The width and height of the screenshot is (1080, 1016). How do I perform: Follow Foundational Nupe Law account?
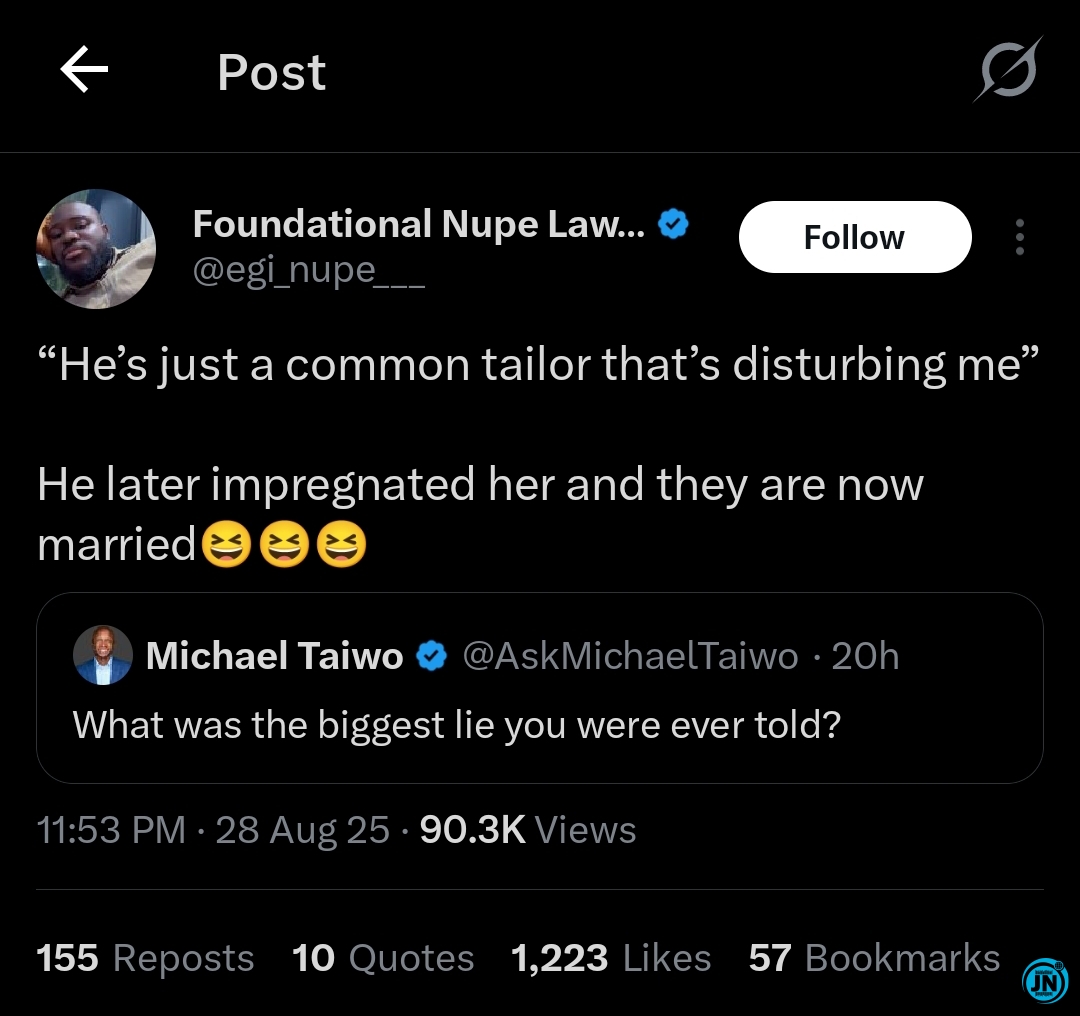tap(855, 237)
